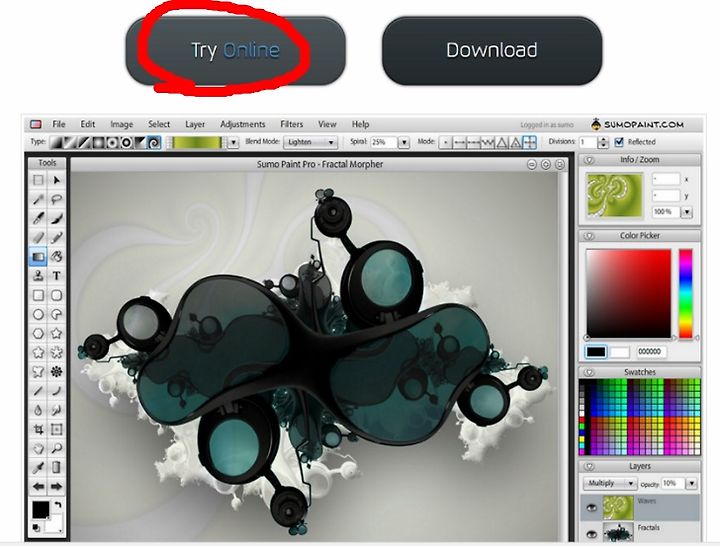The width and height of the screenshot is (720, 546).
Task: Pick a color in the red gradient square
Action: tap(629, 294)
